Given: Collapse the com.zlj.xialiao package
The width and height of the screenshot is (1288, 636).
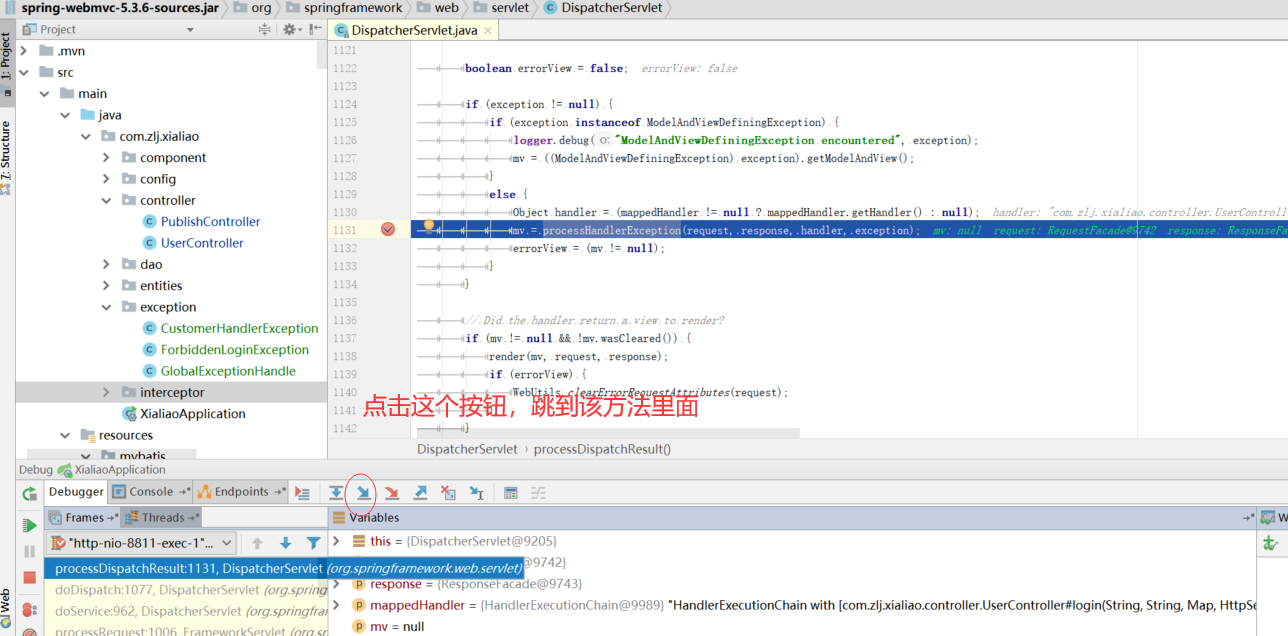Looking at the screenshot, I should point(86,136).
